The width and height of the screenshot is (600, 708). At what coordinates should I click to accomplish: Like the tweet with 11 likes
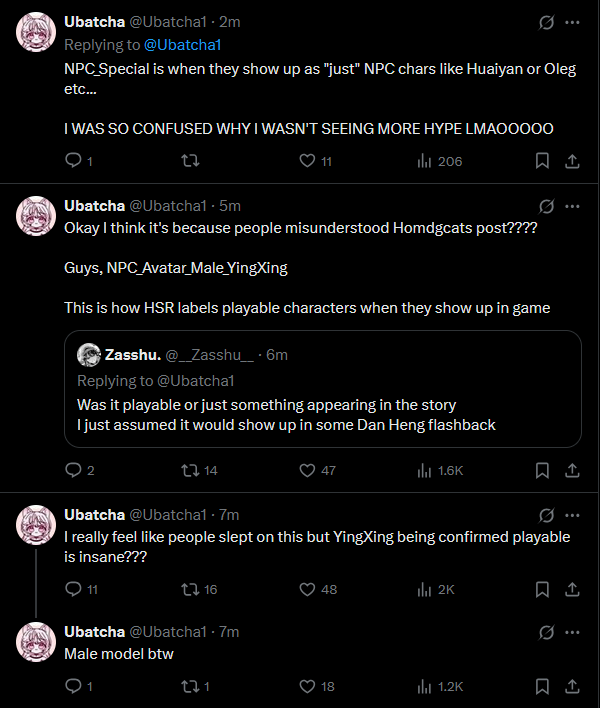[x=308, y=161]
